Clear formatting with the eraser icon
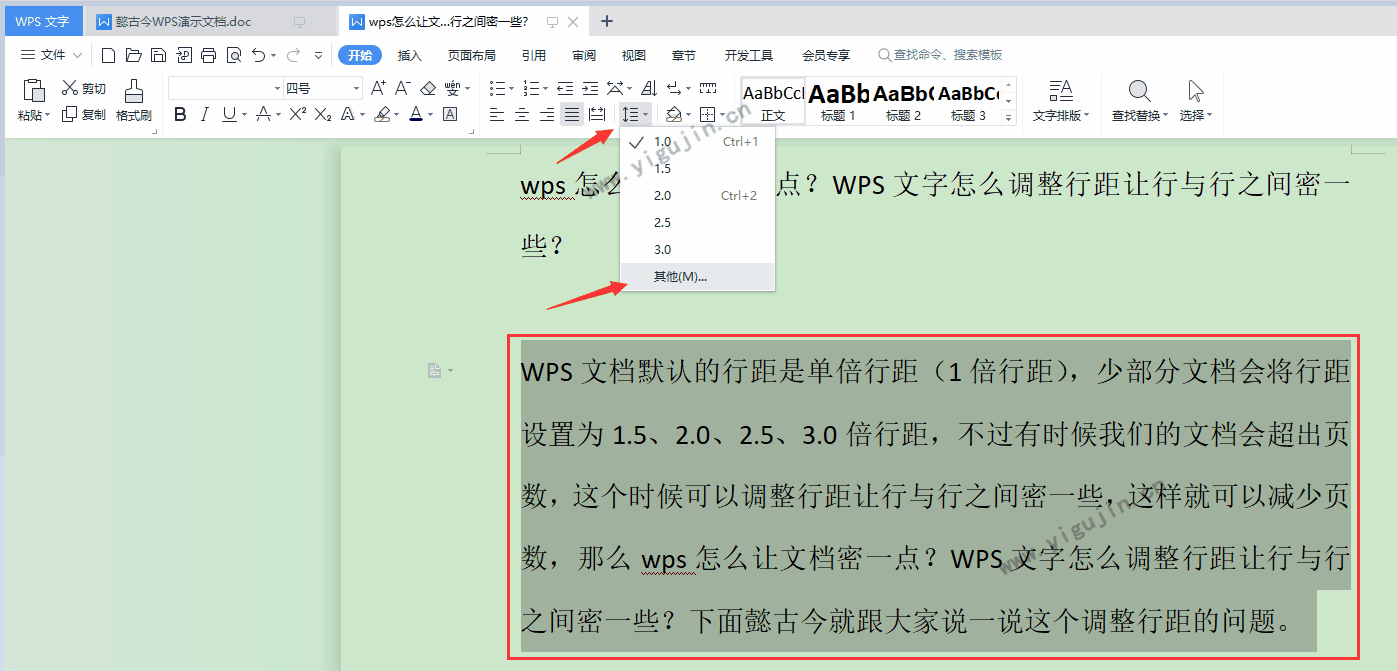This screenshot has width=1397, height=671. (x=428, y=88)
